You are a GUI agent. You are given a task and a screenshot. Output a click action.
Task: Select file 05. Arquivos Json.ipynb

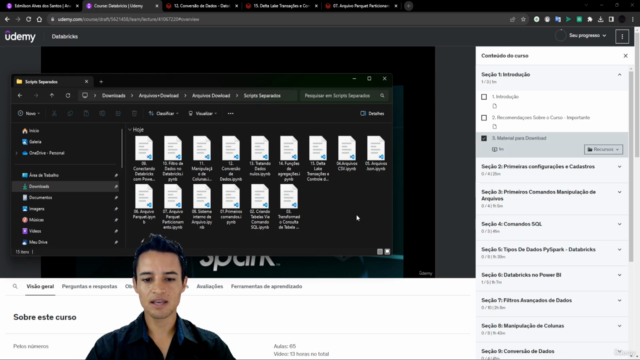376,154
